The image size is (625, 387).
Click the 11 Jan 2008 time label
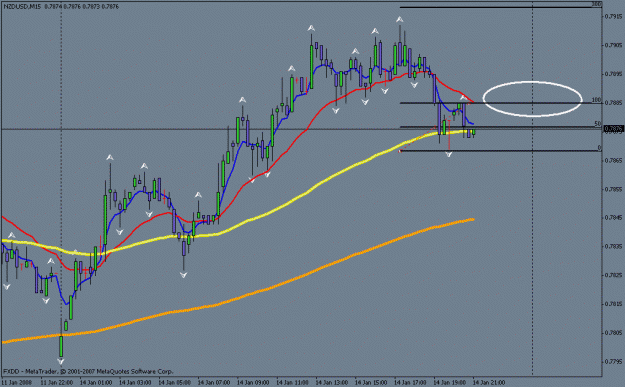(16, 383)
